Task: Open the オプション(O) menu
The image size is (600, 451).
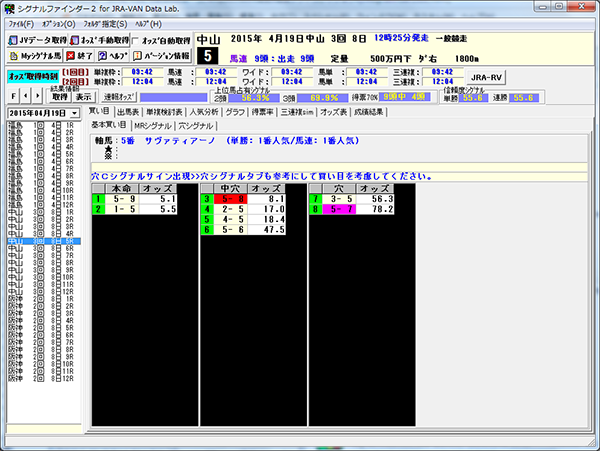Action: (x=59, y=24)
